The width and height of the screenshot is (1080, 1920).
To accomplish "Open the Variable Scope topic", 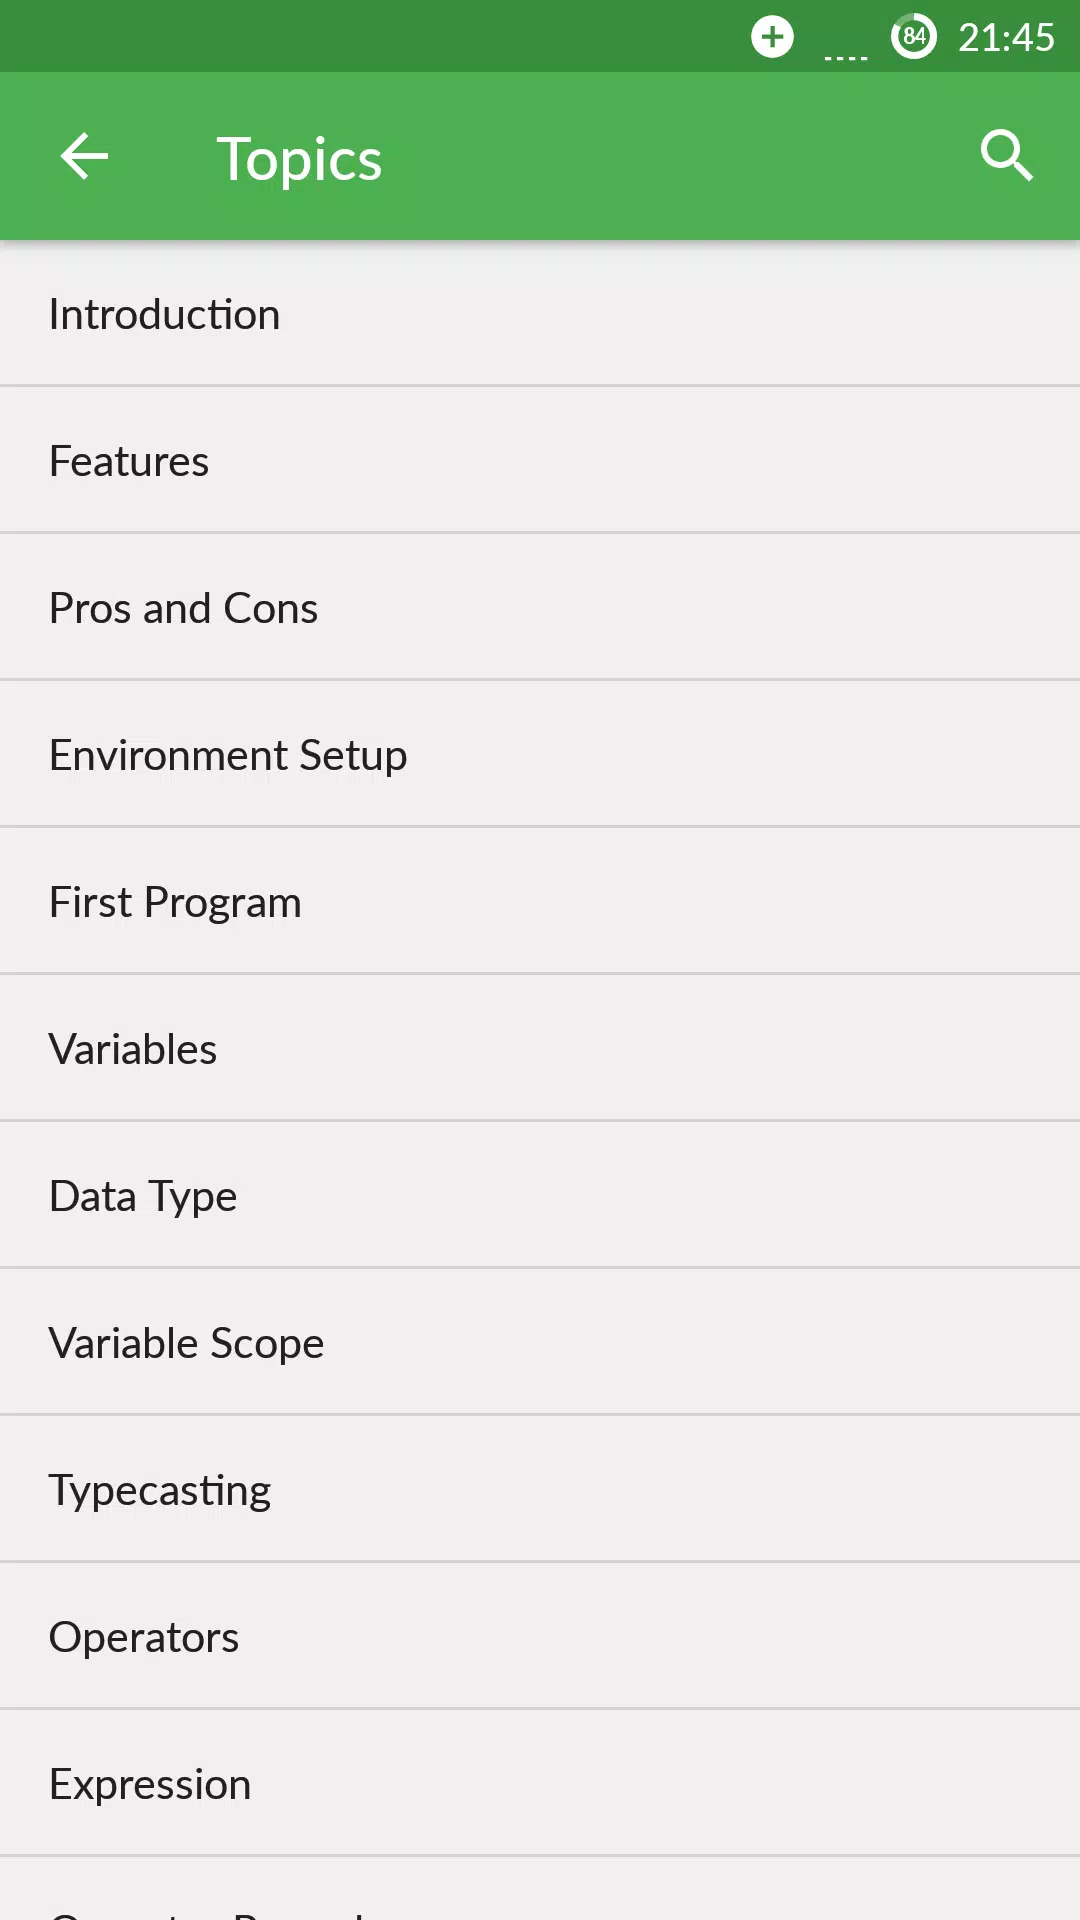I will click(540, 1343).
